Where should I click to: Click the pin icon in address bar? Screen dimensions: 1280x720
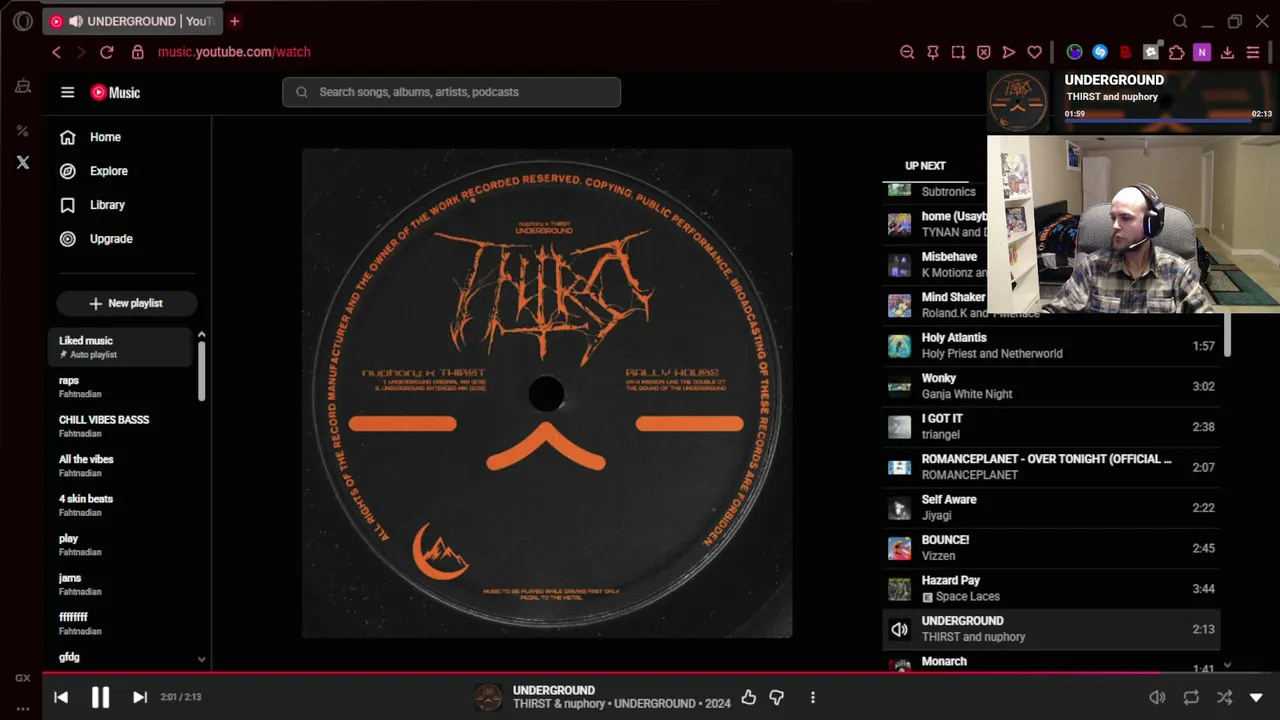click(x=933, y=52)
